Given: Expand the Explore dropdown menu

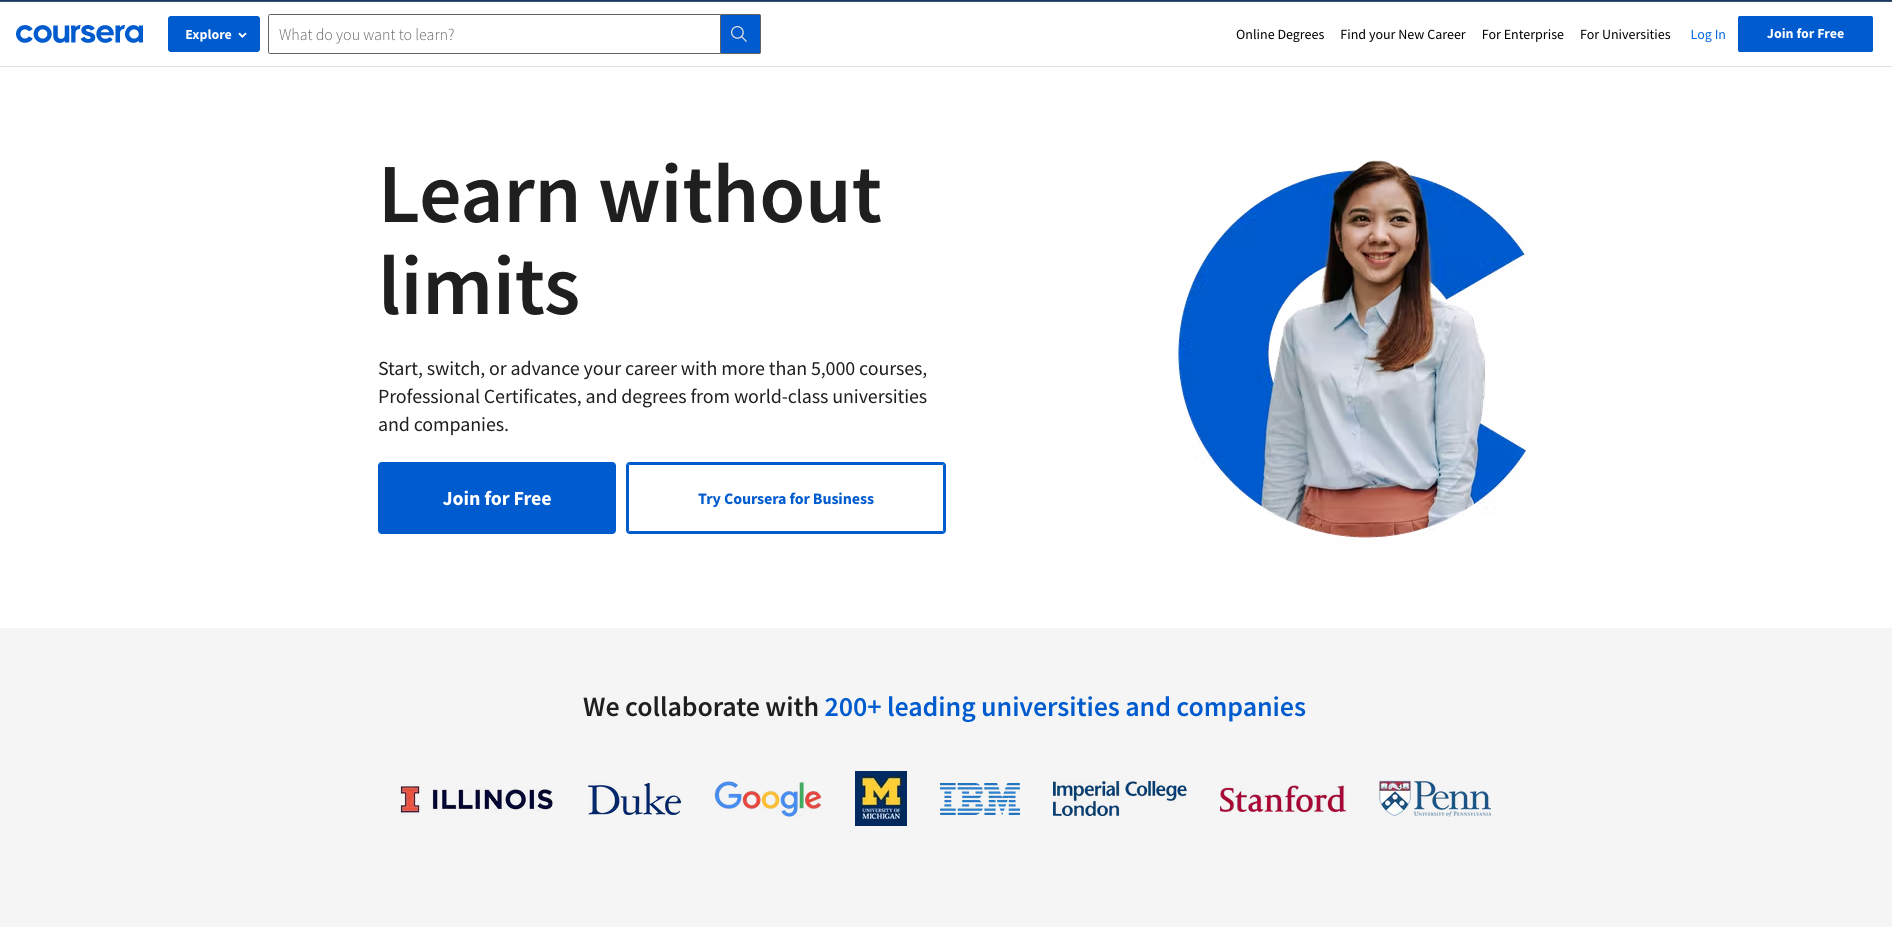Looking at the screenshot, I should pos(214,34).
